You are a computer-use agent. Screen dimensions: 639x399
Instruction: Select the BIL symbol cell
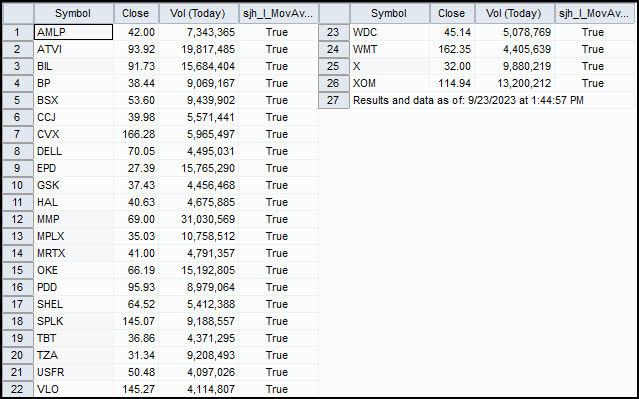[73, 66]
